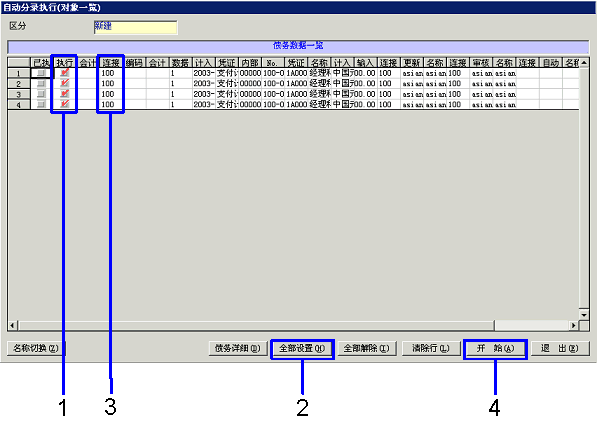
Task: Click the 清除行 button
Action: (431, 348)
